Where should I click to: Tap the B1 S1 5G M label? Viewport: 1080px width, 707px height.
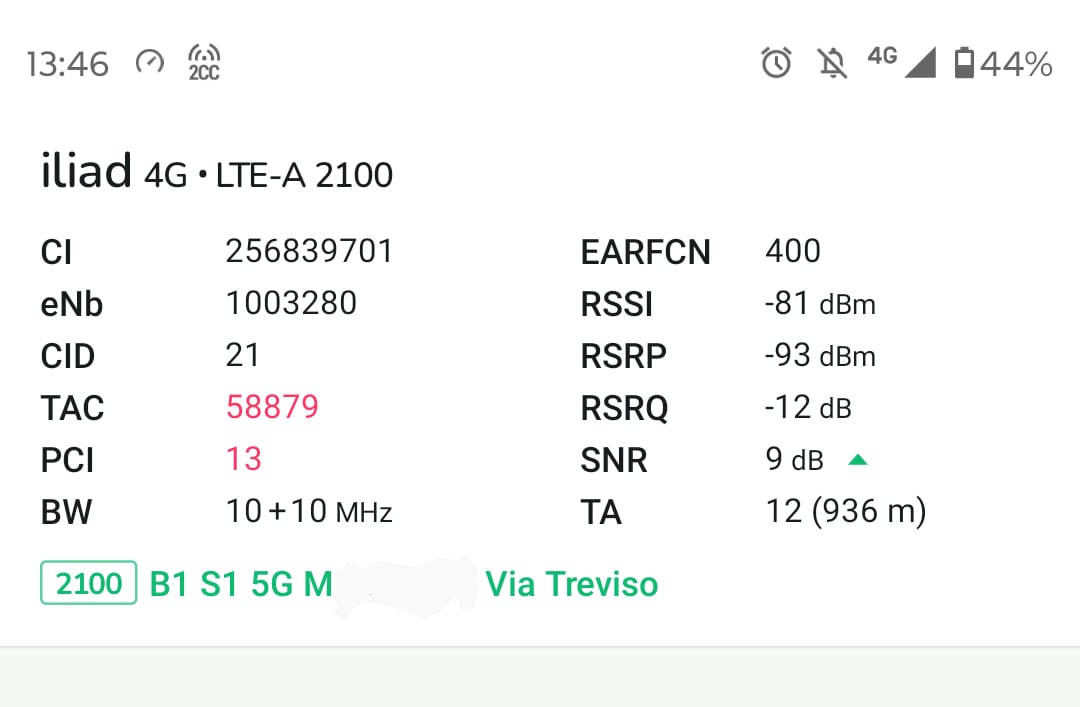point(241,584)
